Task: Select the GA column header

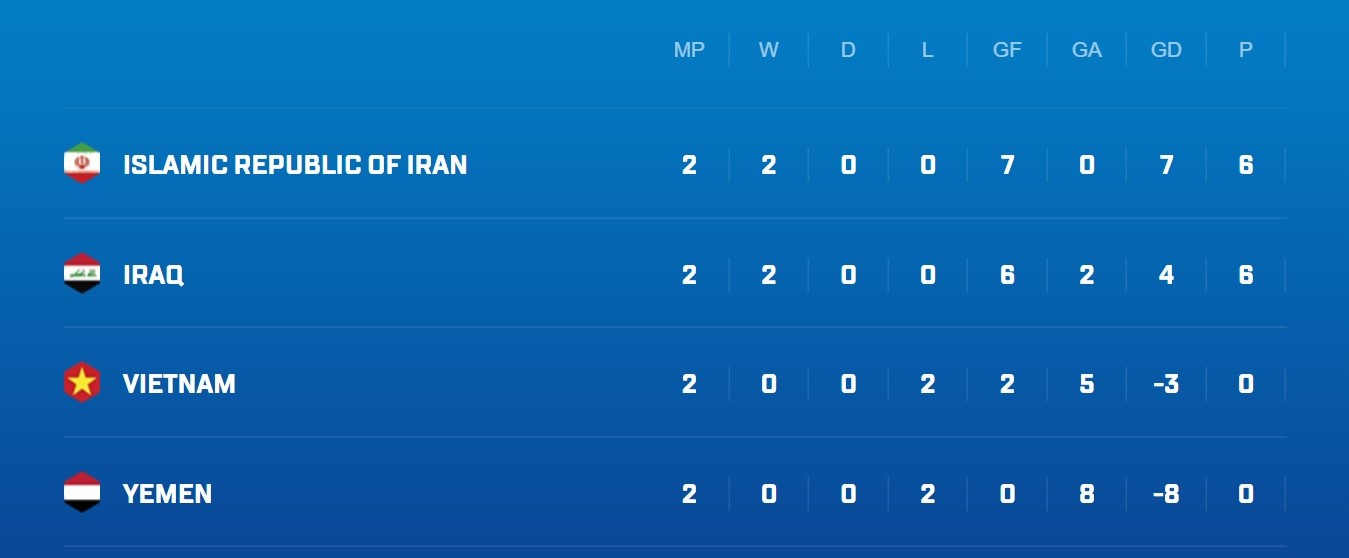Action: 1087,50
